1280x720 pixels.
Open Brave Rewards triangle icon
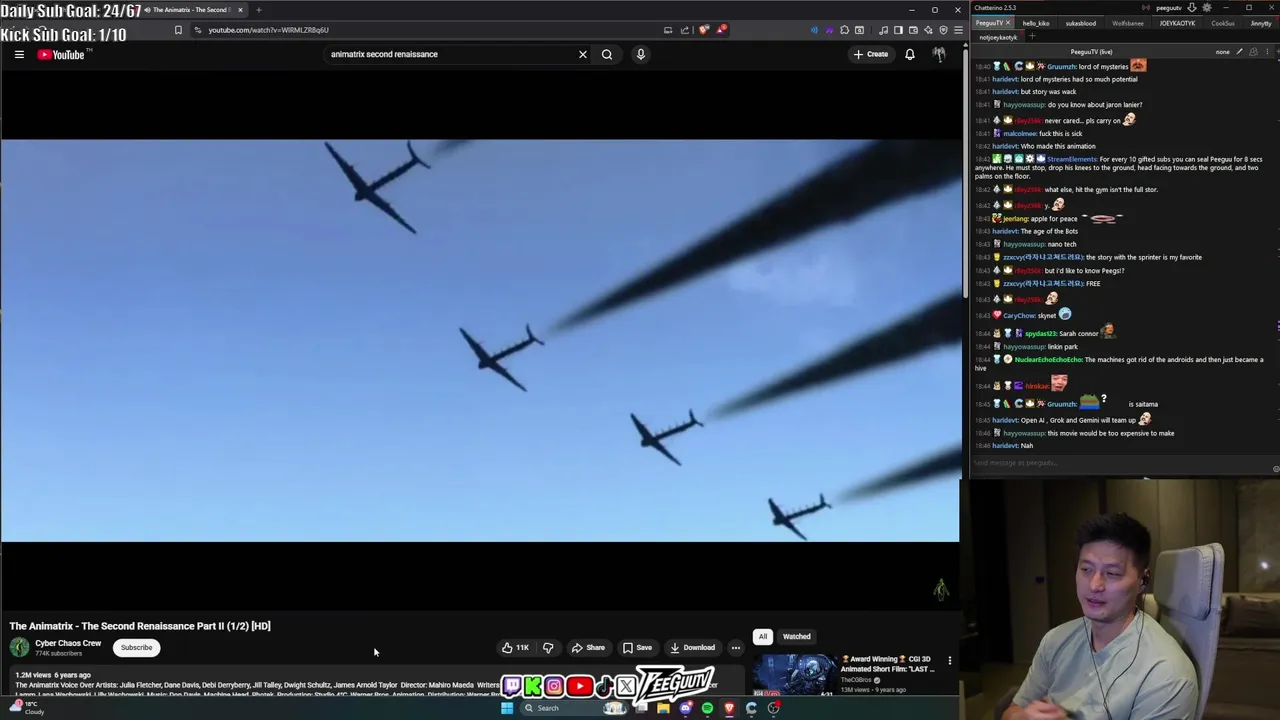(721, 30)
